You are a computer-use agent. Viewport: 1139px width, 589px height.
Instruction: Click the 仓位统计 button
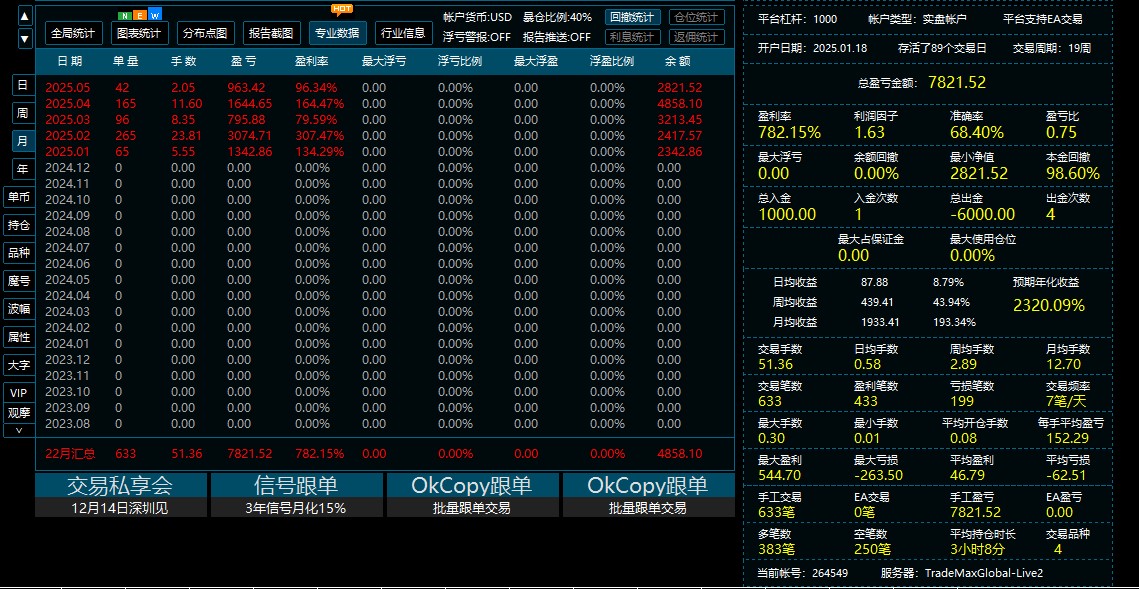(696, 17)
